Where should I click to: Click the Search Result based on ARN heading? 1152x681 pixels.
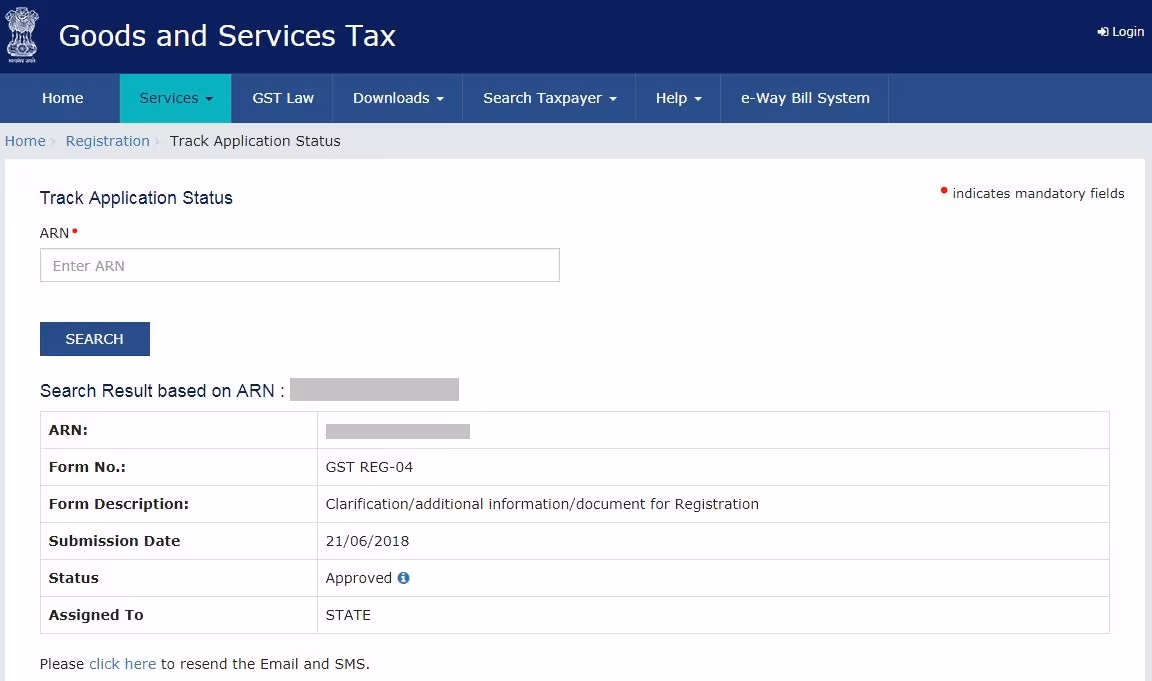162,391
